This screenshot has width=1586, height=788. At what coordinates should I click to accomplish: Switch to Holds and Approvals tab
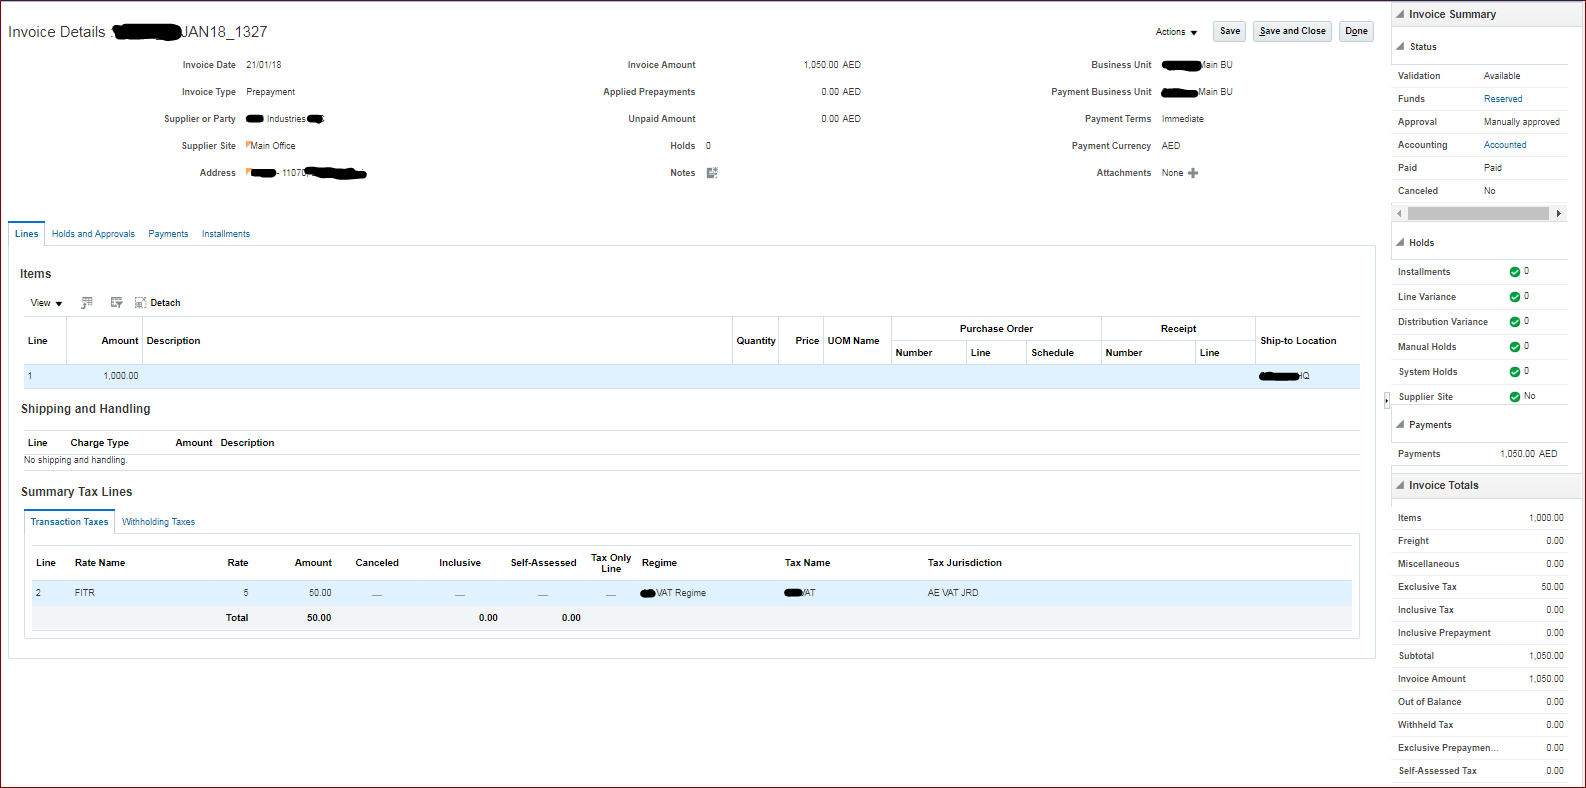(x=93, y=234)
